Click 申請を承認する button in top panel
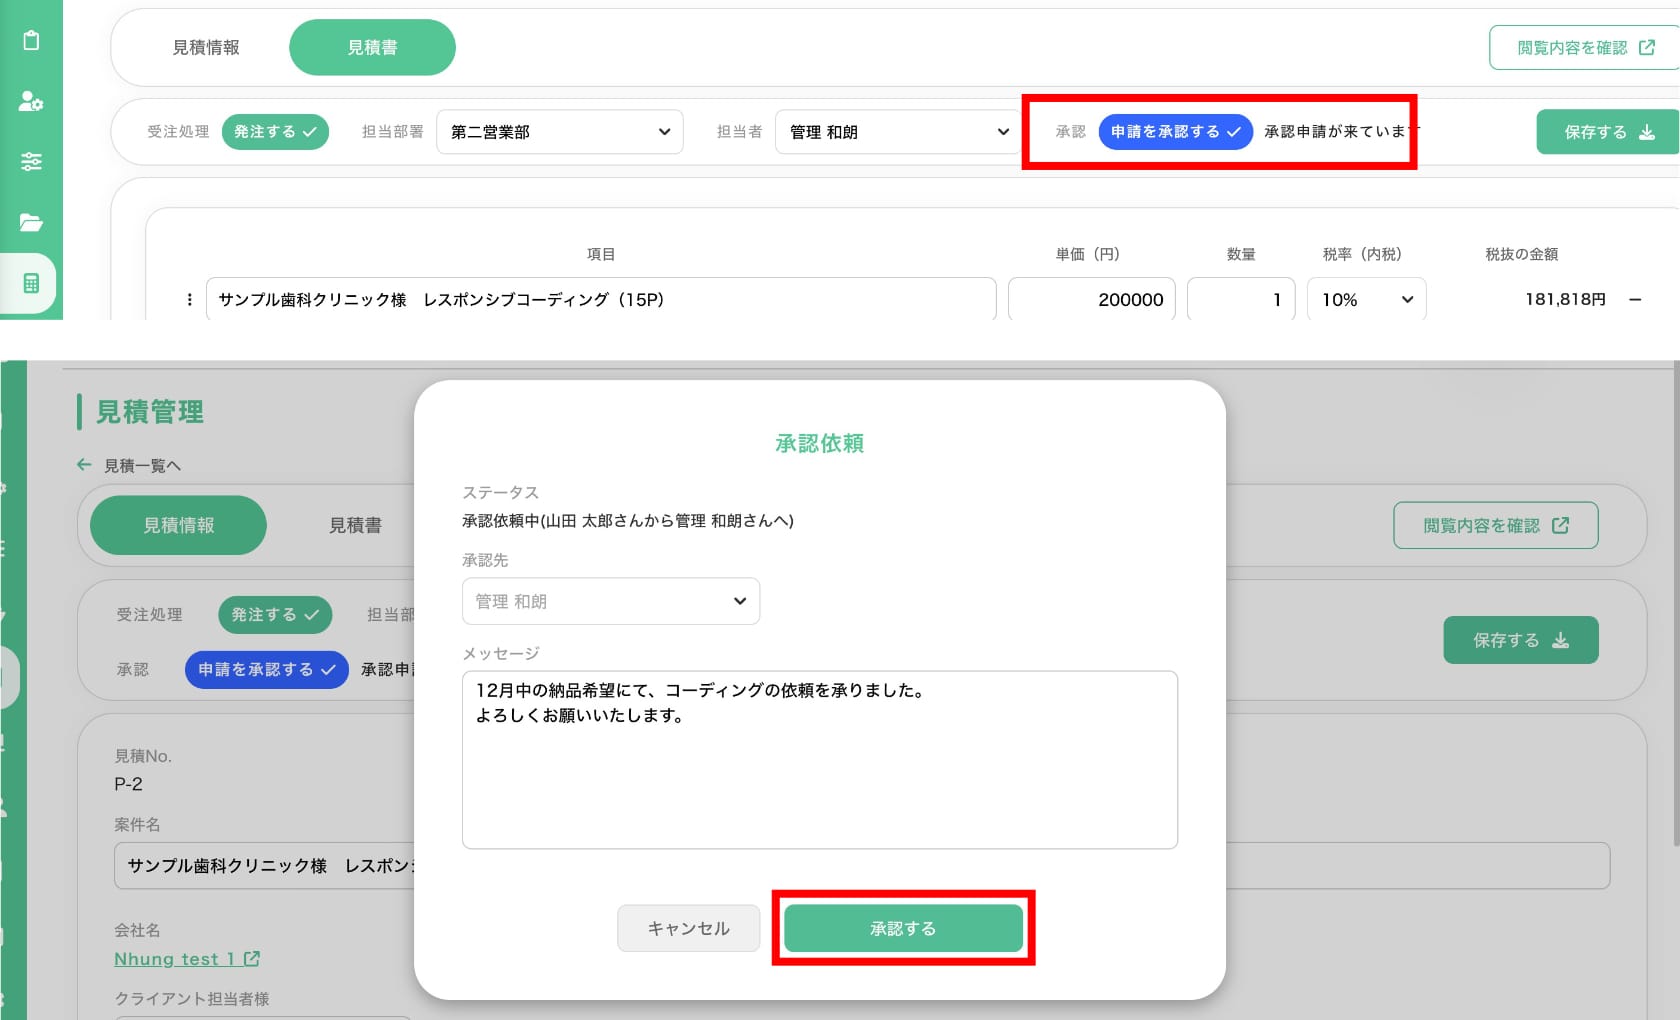Image resolution: width=1680 pixels, height=1020 pixels. 1175,132
